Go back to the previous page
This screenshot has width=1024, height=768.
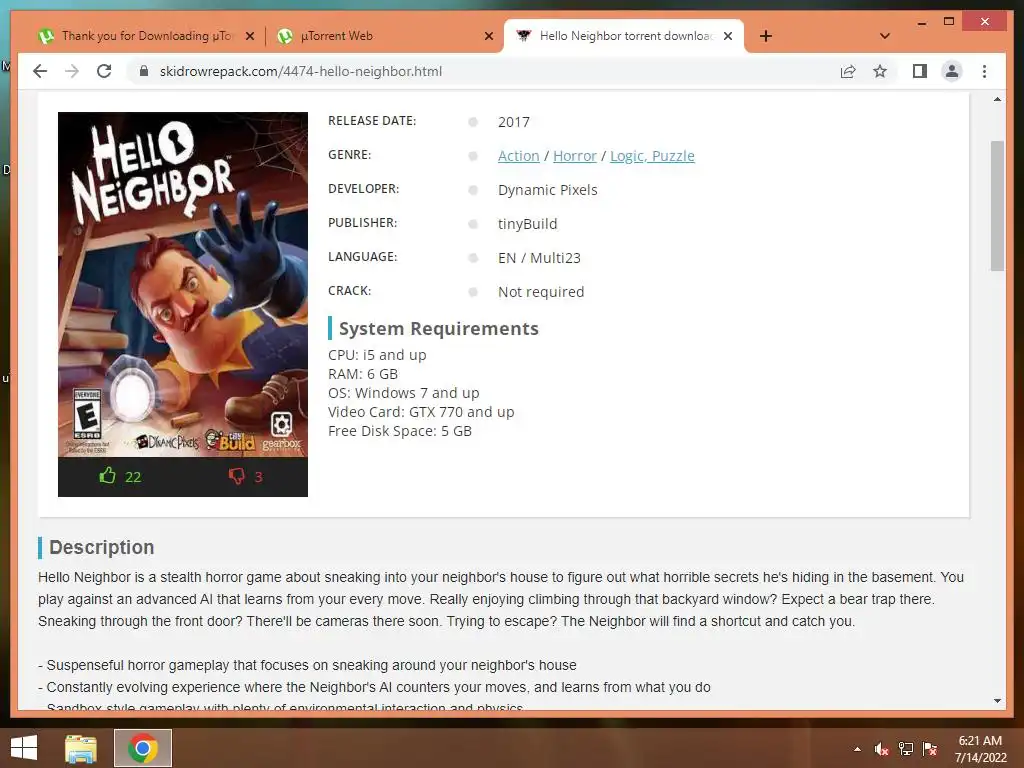tap(40, 71)
